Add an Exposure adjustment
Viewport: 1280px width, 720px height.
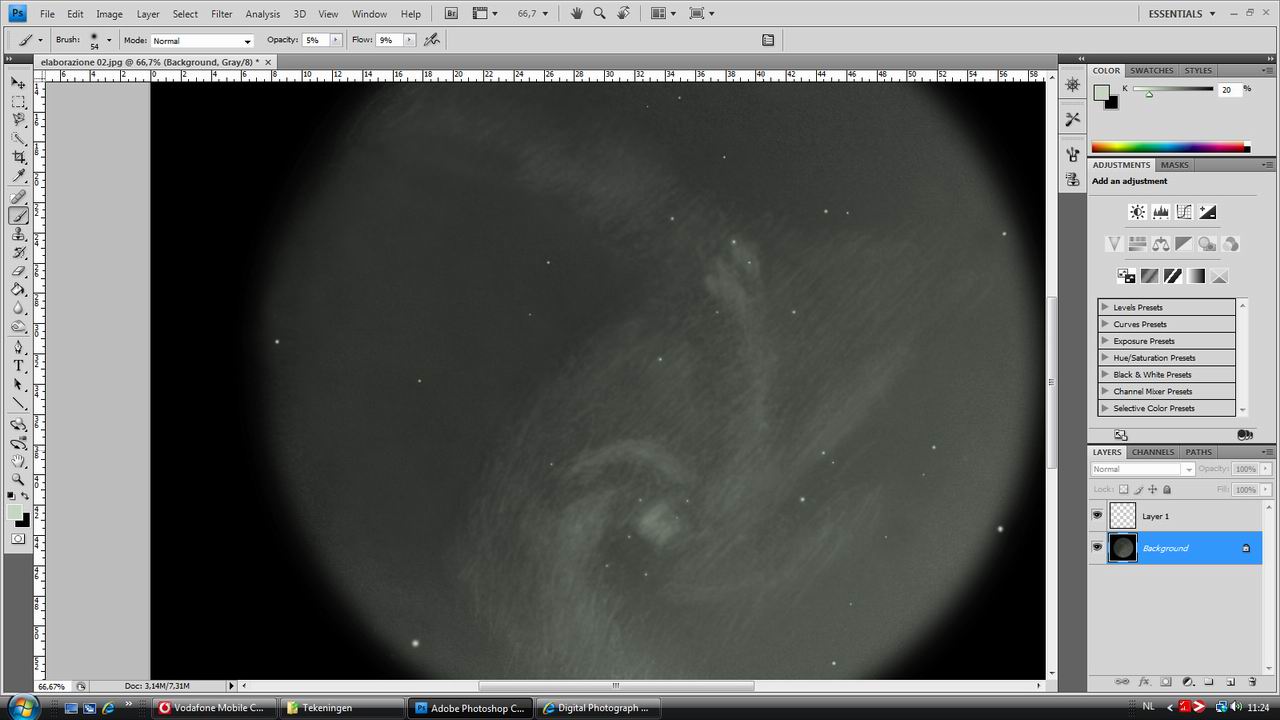tap(1207, 212)
